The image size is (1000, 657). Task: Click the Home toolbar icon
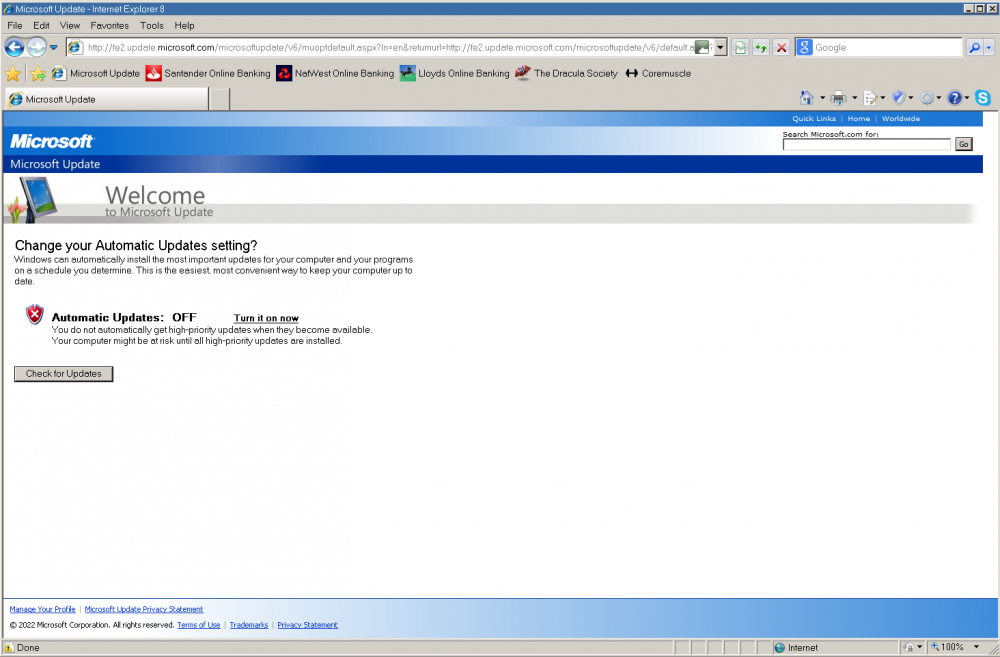click(807, 98)
